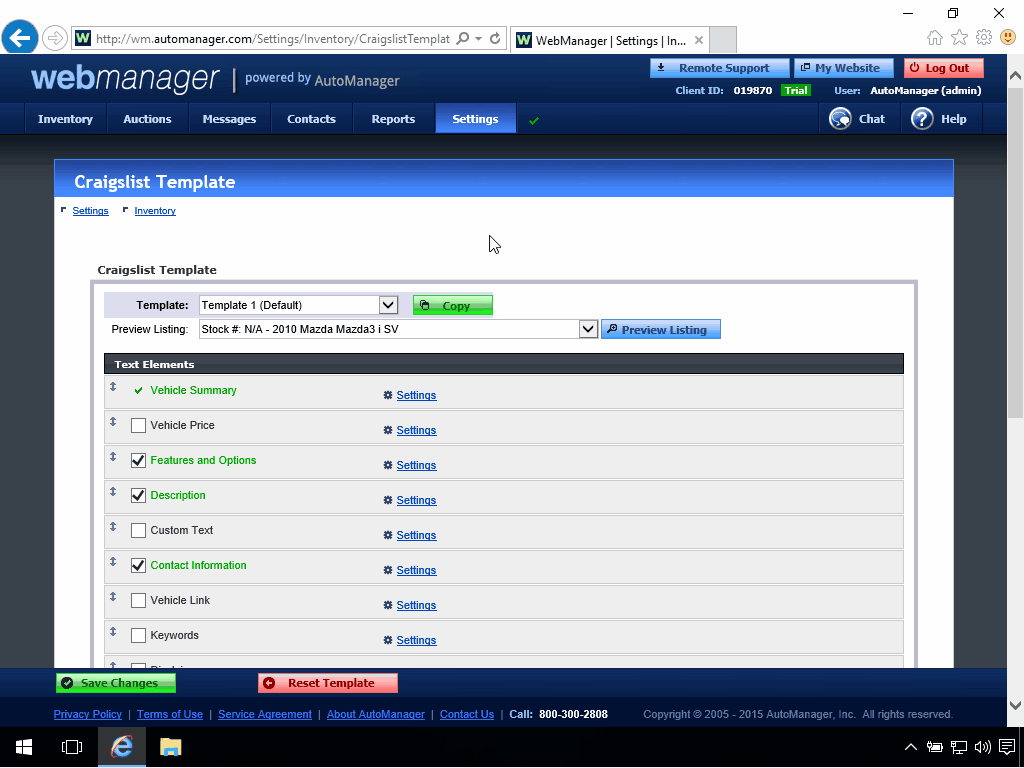Open My Website button

tap(844, 68)
